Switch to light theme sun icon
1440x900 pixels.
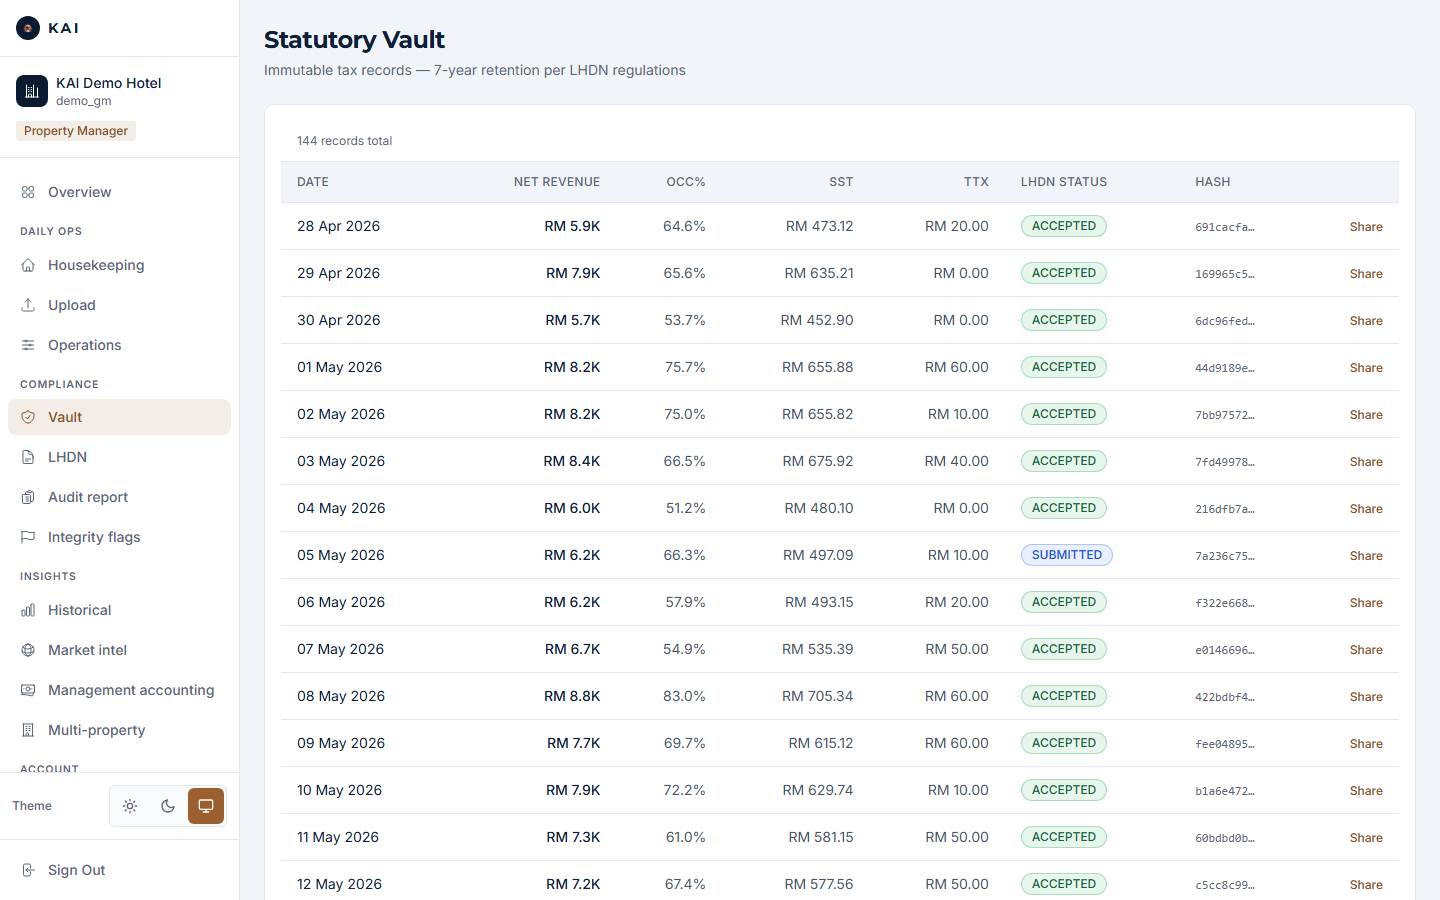130,806
